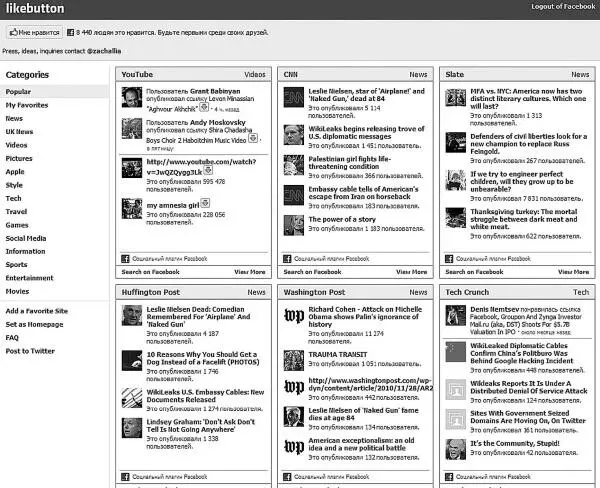The image size is (600, 488).
Task: Open the Social Media category
Action: click(x=26, y=238)
